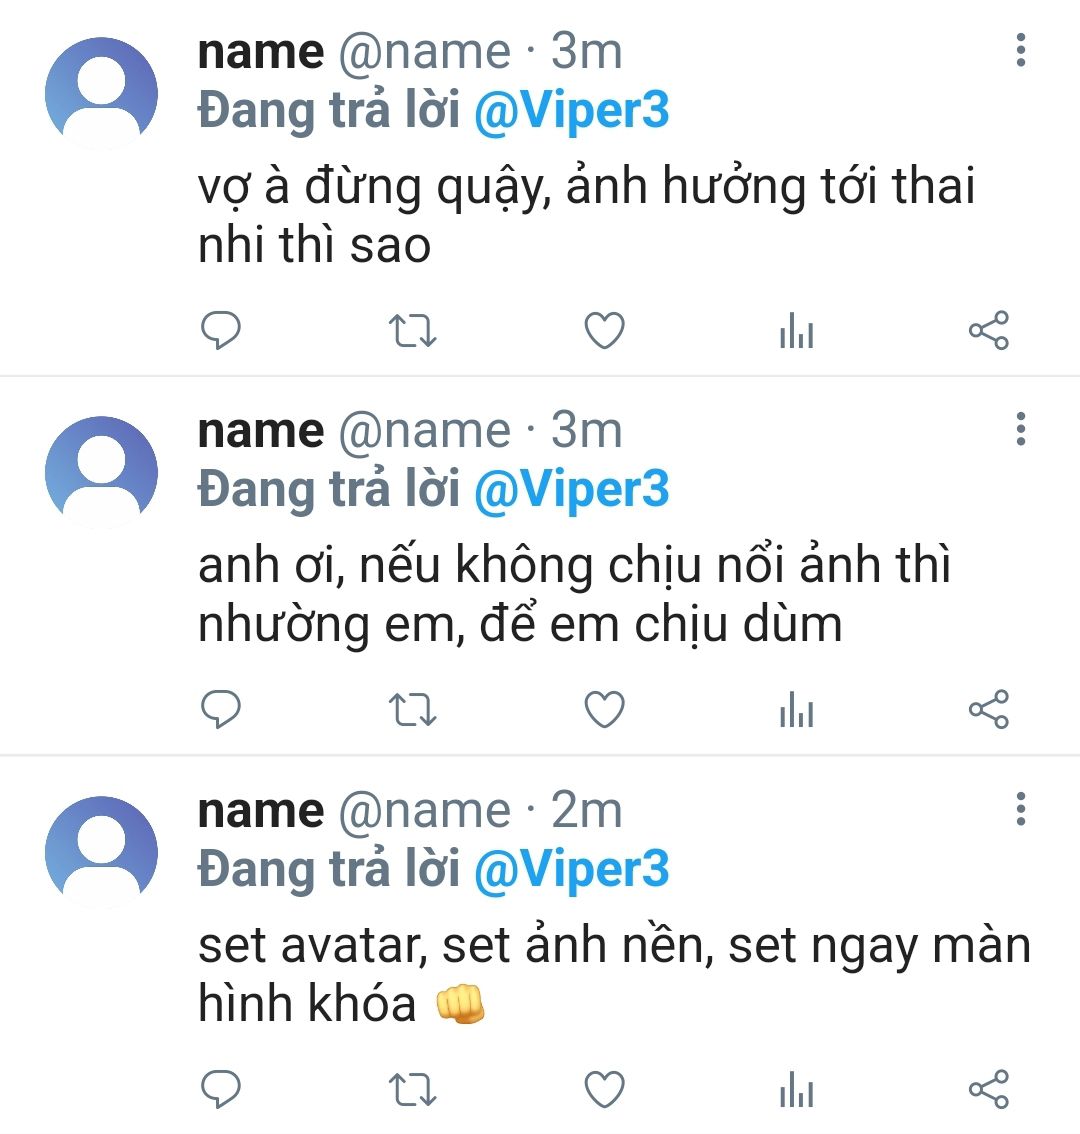Share the "vợ à đừng quậy" tweet
Screen dimensions: 1080x1134
[989, 330]
